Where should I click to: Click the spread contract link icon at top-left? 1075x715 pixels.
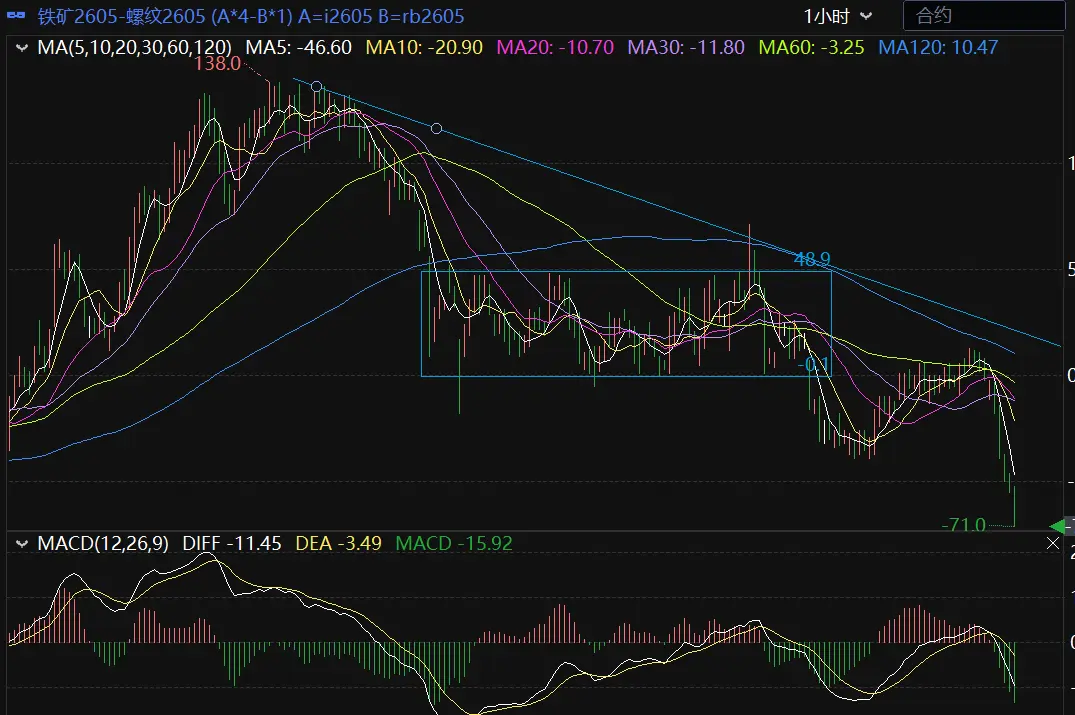(x=18, y=17)
